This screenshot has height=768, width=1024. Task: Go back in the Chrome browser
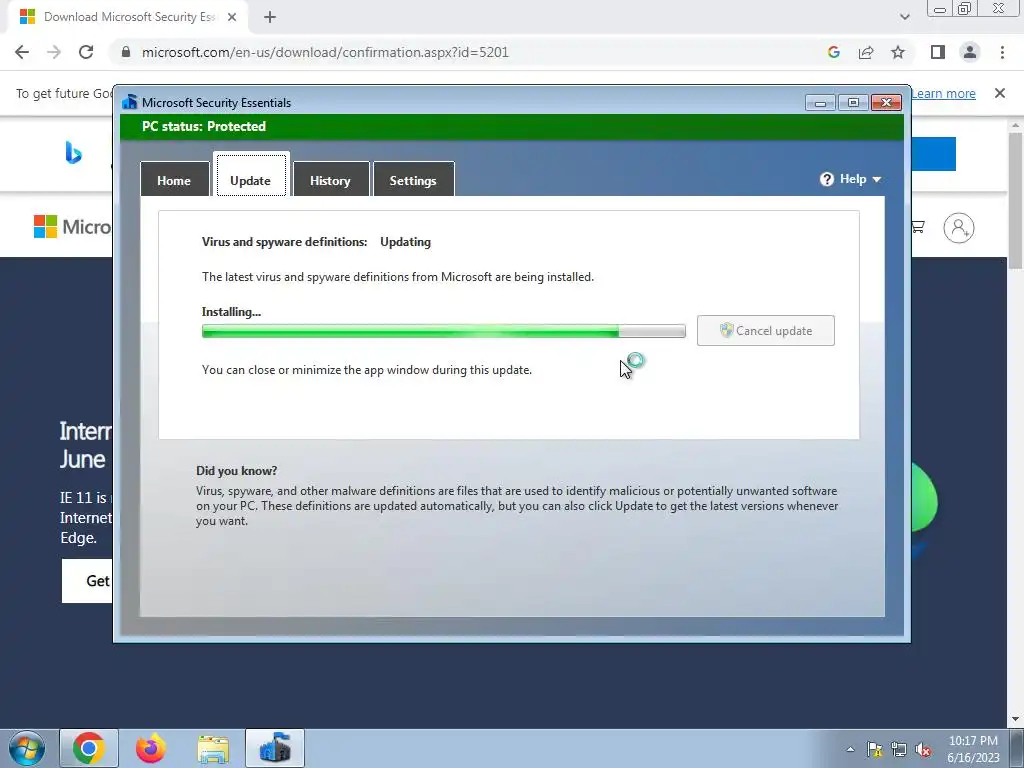click(22, 52)
